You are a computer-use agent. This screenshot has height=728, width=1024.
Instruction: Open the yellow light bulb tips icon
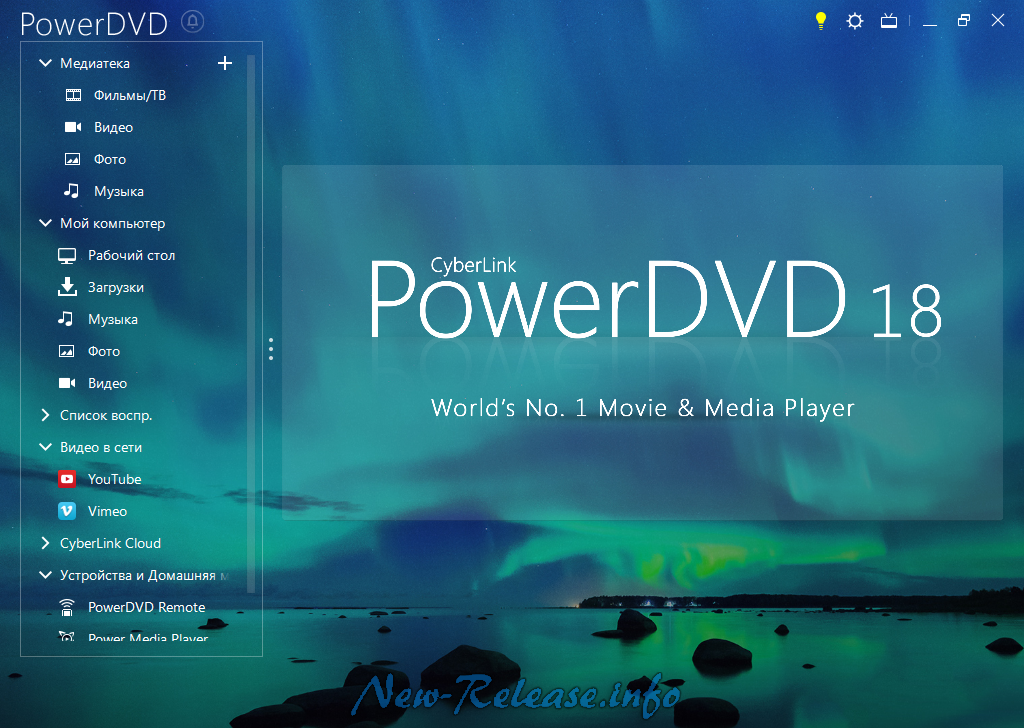coord(821,21)
